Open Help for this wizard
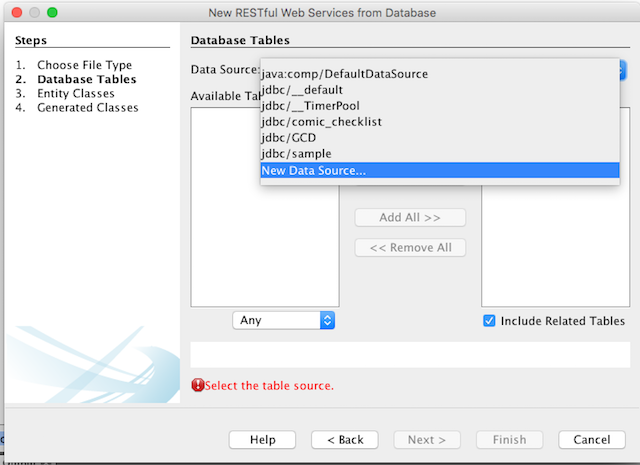 (263, 440)
